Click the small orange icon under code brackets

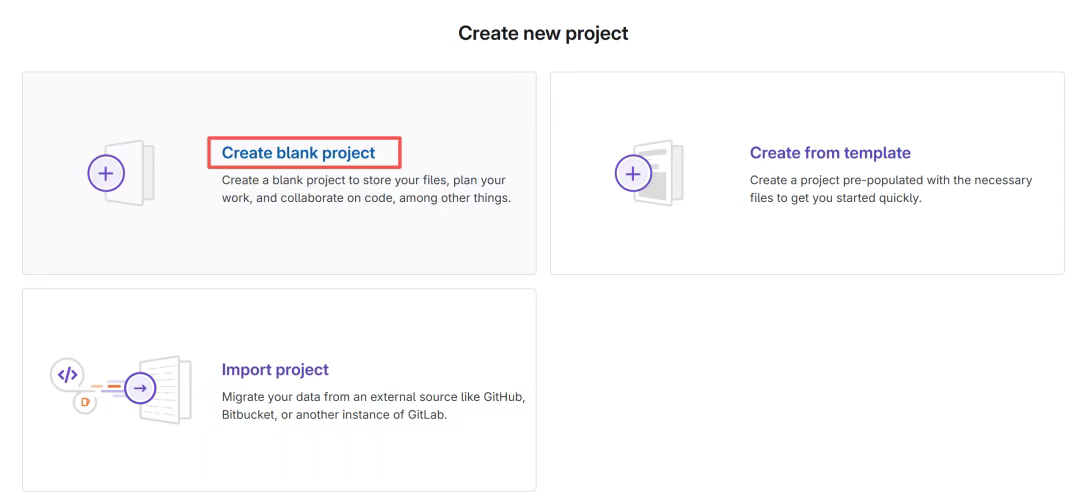point(85,402)
